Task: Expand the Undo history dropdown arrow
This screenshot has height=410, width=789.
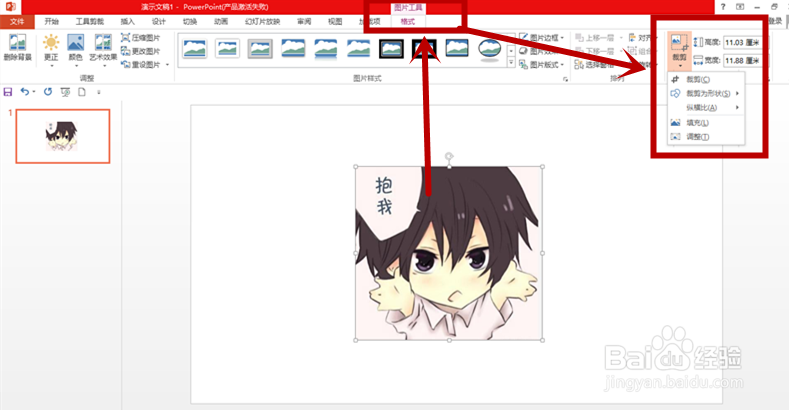Action: (34, 92)
